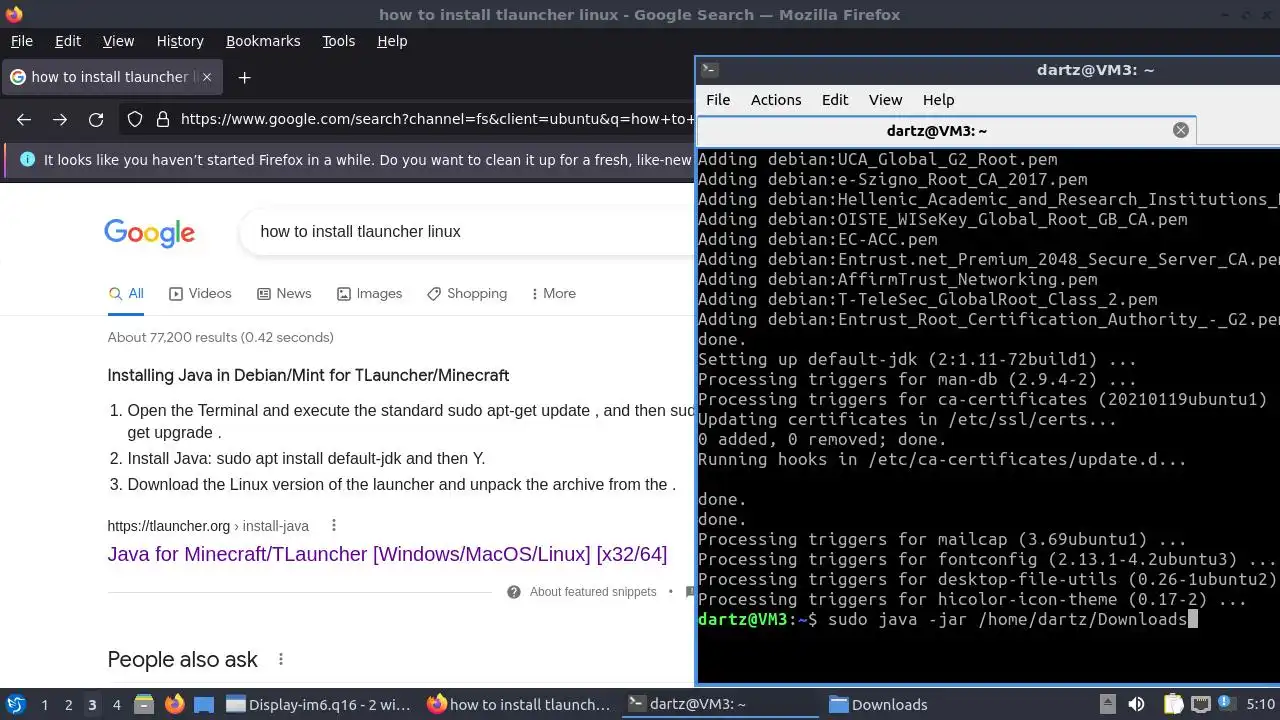Open the terminal File menu
The height and width of the screenshot is (720, 1280).
(718, 100)
